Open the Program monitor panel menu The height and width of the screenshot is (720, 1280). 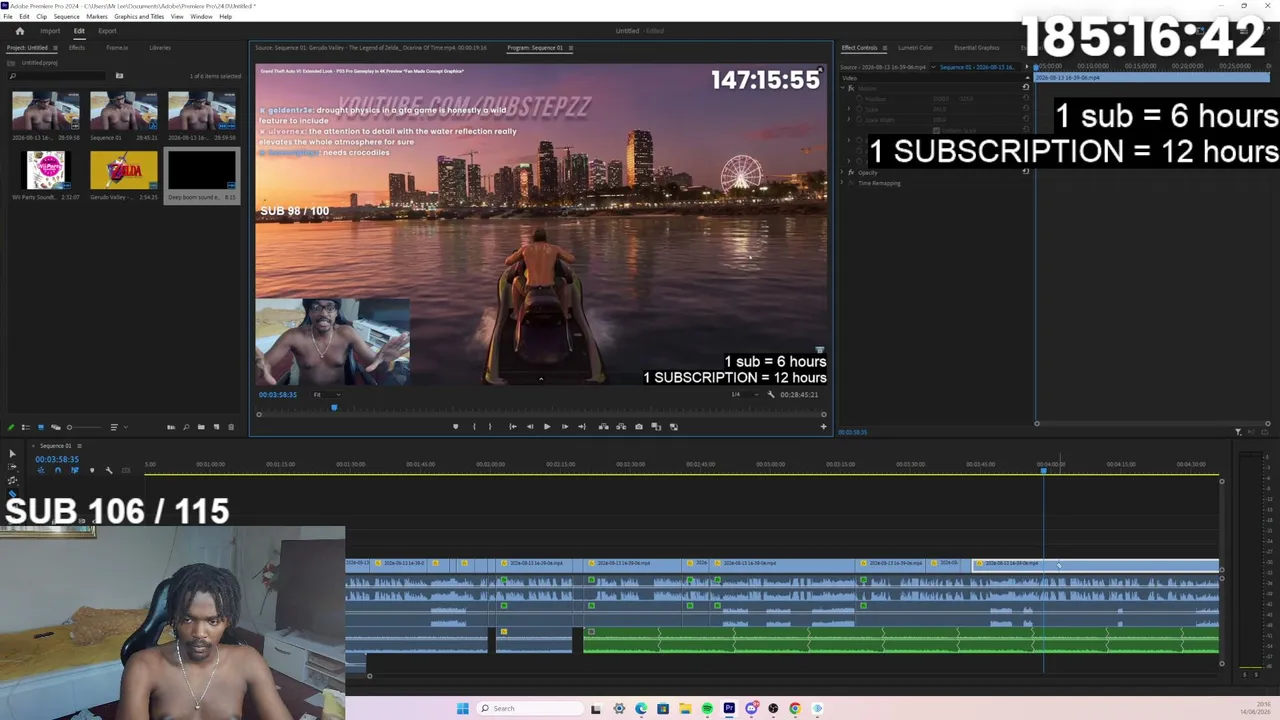(571, 48)
